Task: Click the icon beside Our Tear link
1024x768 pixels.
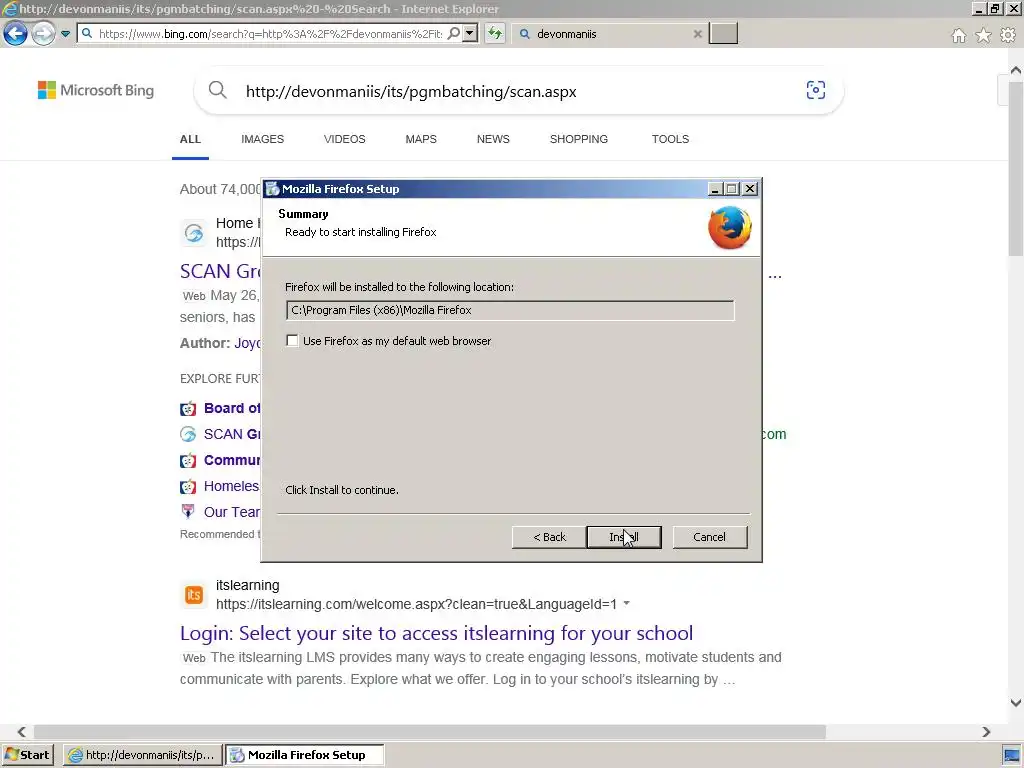Action: 188,511
